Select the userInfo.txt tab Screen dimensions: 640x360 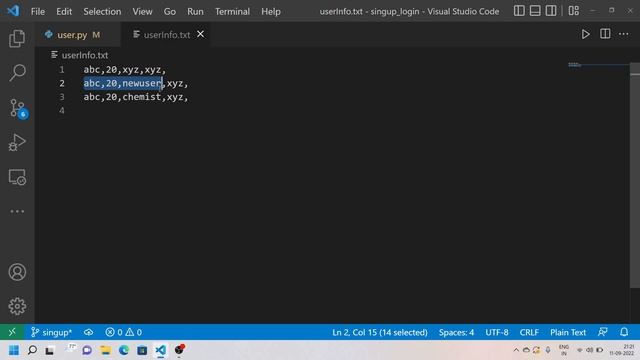pyautogui.click(x=167, y=35)
